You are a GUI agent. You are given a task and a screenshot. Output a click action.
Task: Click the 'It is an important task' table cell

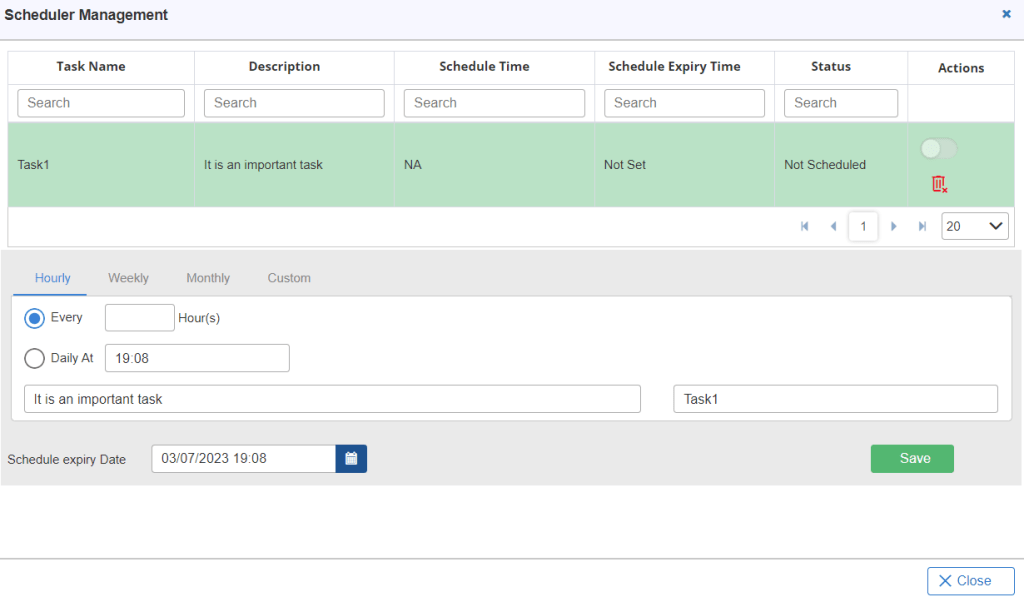pos(295,165)
